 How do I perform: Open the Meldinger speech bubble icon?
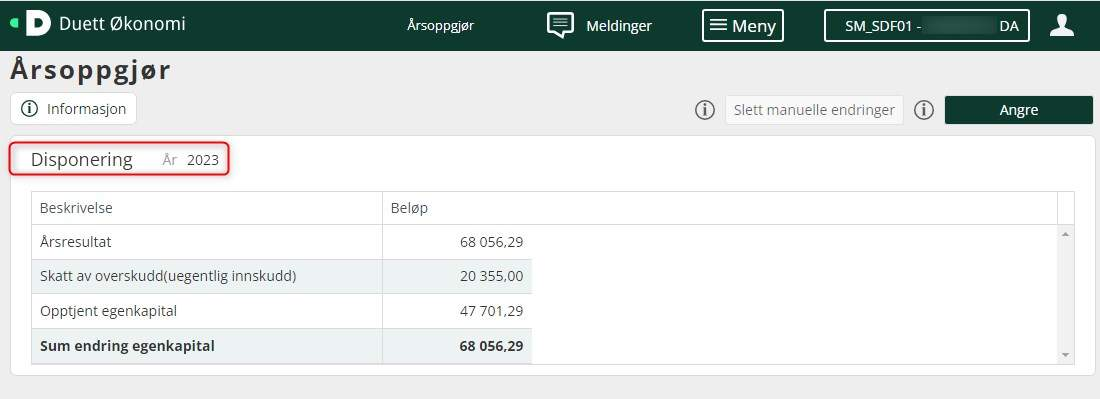pos(560,25)
